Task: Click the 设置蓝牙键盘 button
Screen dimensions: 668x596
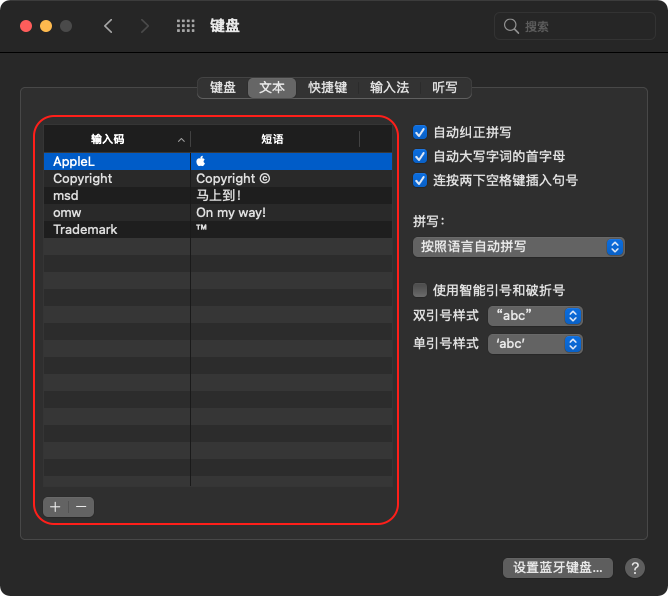Action: click(557, 568)
